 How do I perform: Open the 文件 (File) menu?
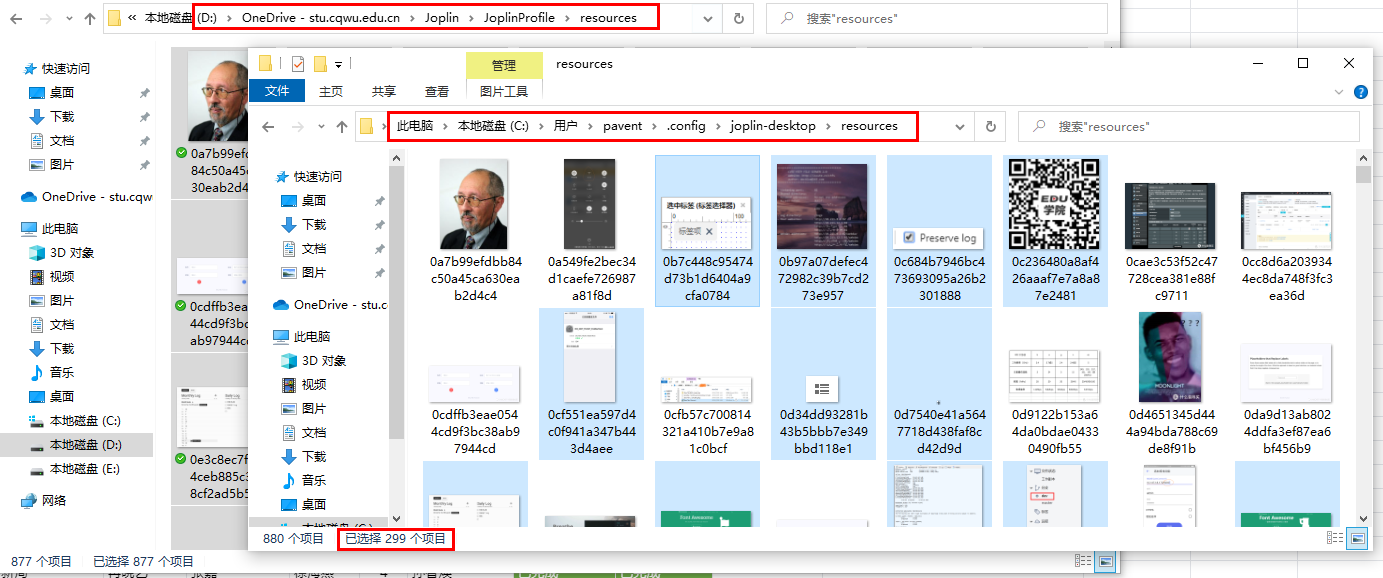point(277,89)
